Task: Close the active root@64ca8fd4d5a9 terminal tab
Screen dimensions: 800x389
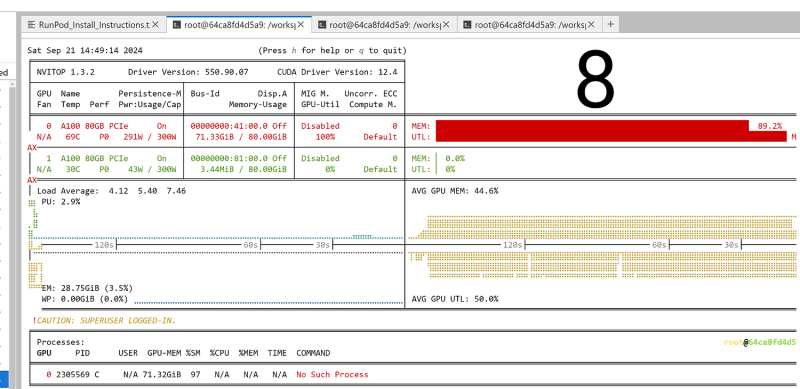Action: point(301,25)
